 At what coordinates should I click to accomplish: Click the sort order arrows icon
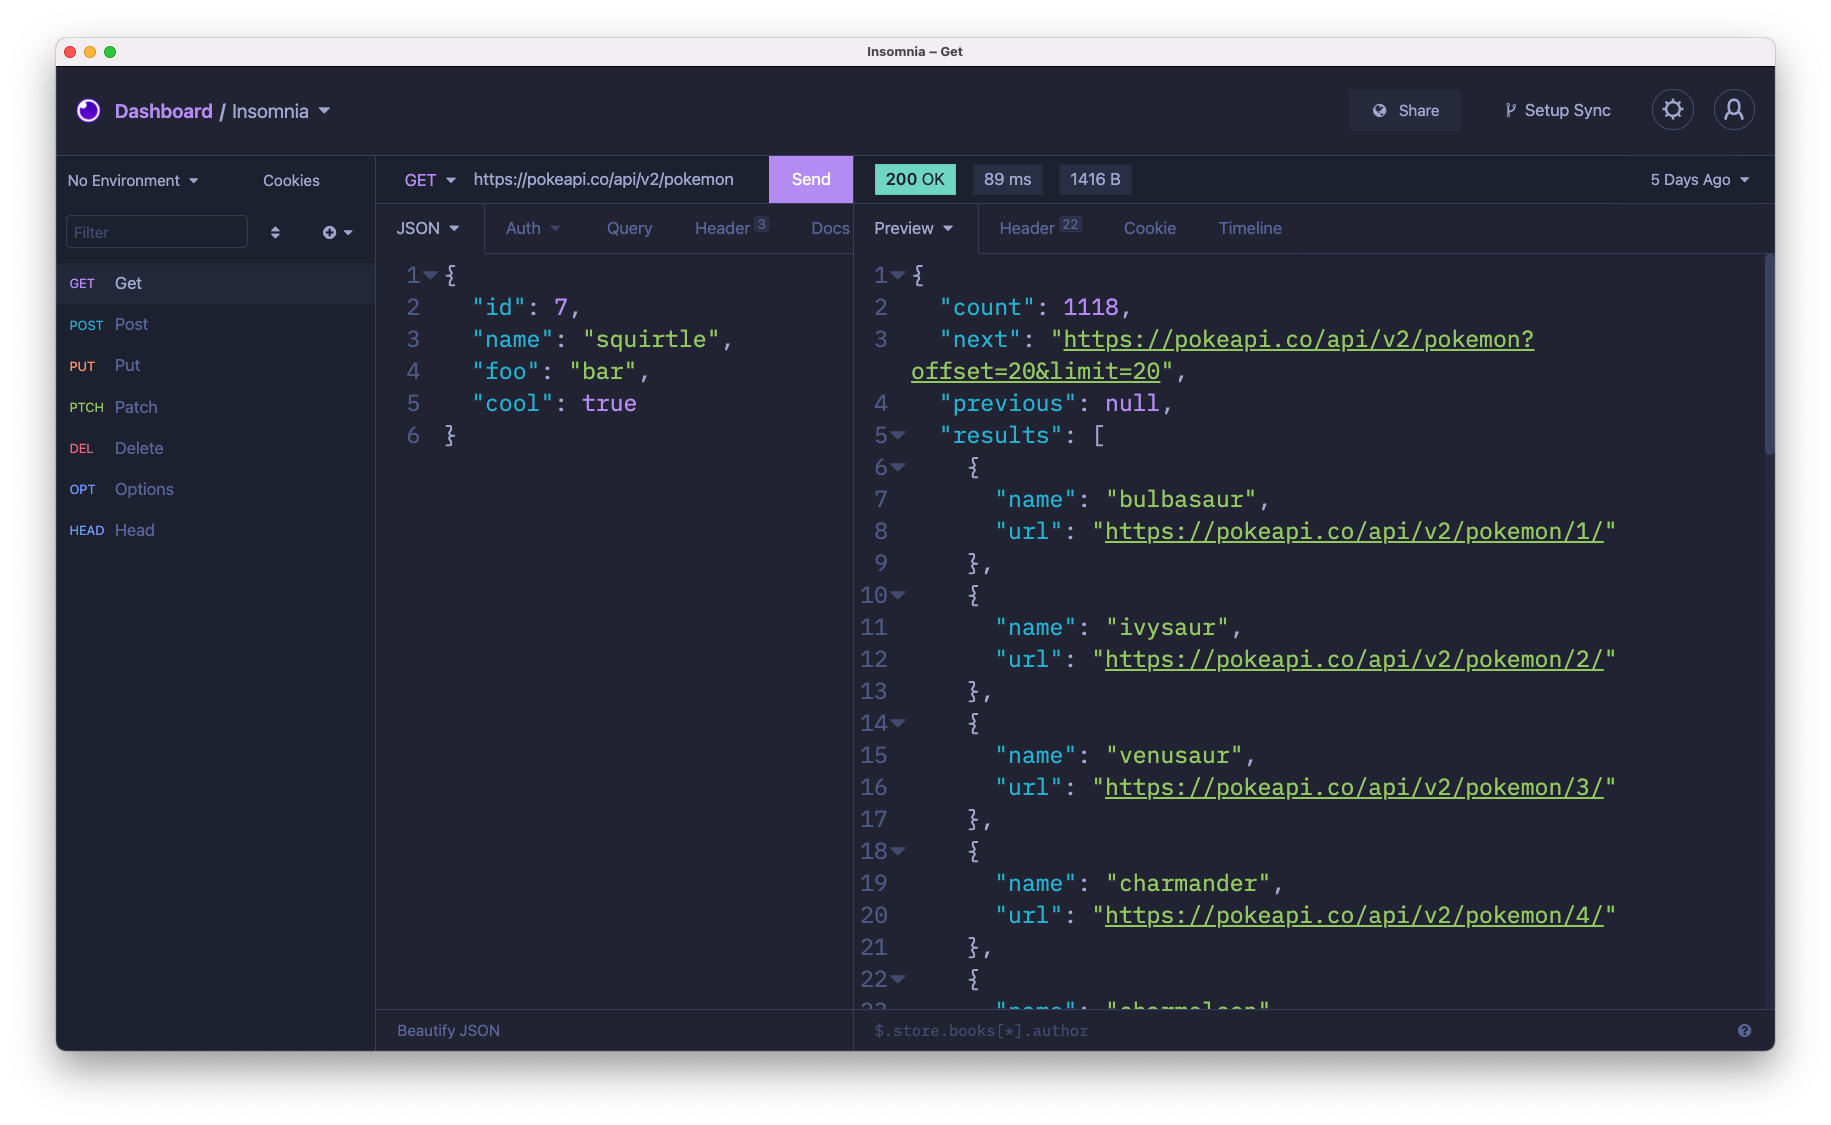click(x=275, y=233)
